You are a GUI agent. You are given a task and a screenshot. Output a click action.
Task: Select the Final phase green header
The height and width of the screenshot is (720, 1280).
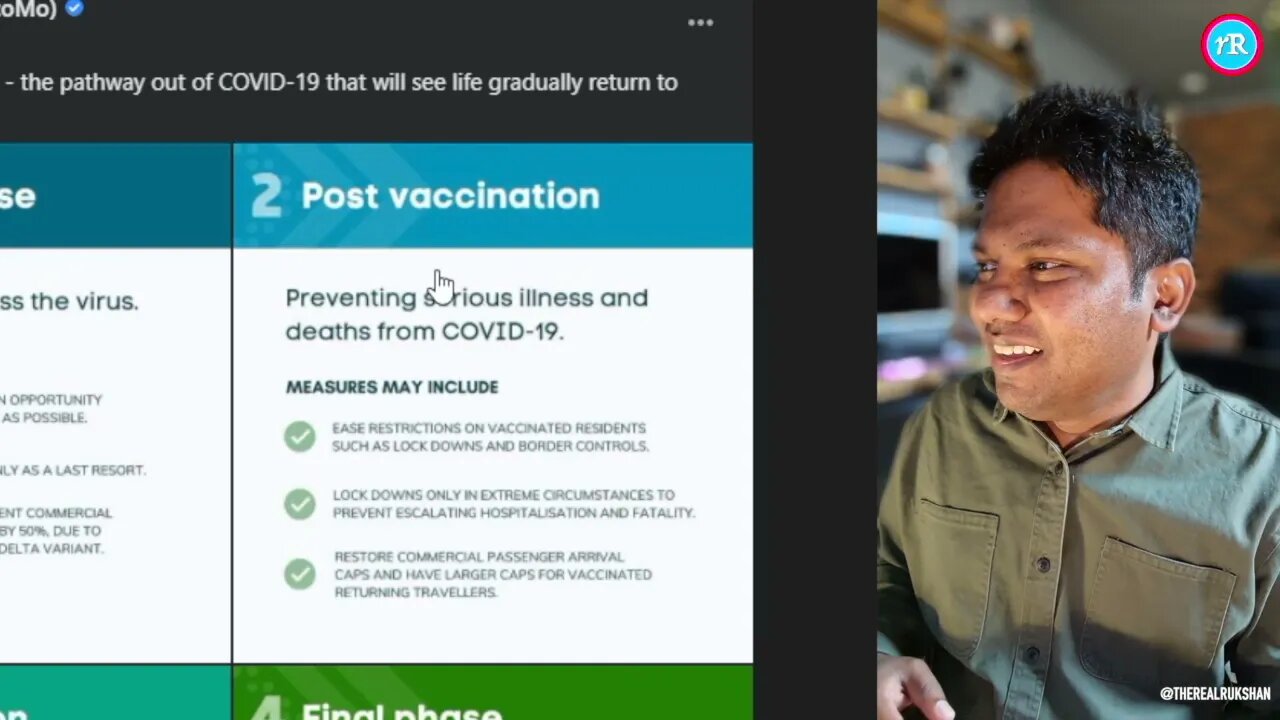pos(493,693)
